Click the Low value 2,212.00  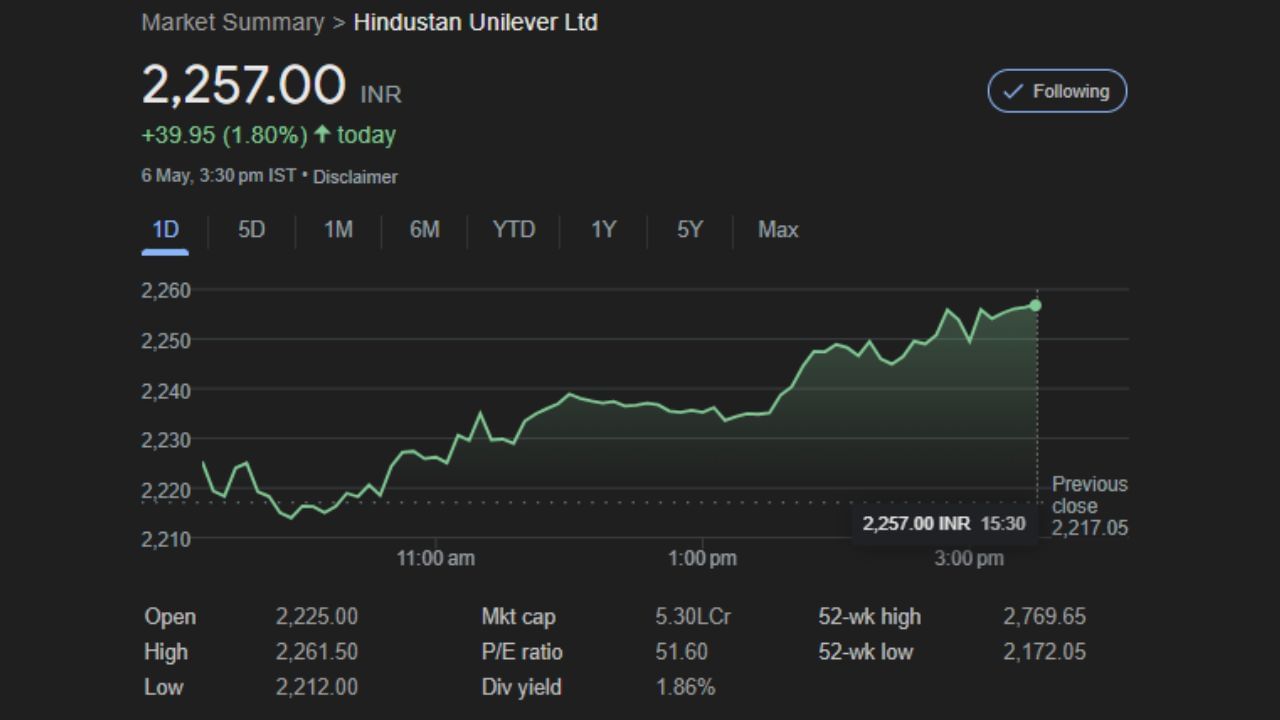point(316,687)
